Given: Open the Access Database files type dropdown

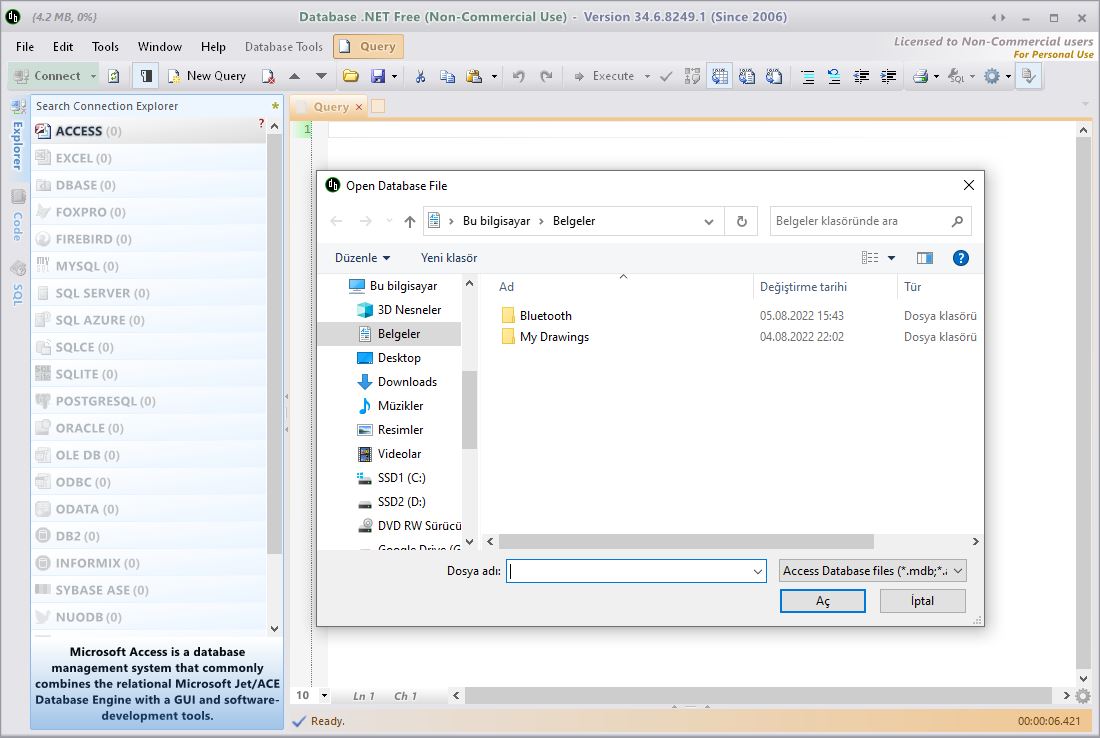Looking at the screenshot, I should click(x=873, y=571).
